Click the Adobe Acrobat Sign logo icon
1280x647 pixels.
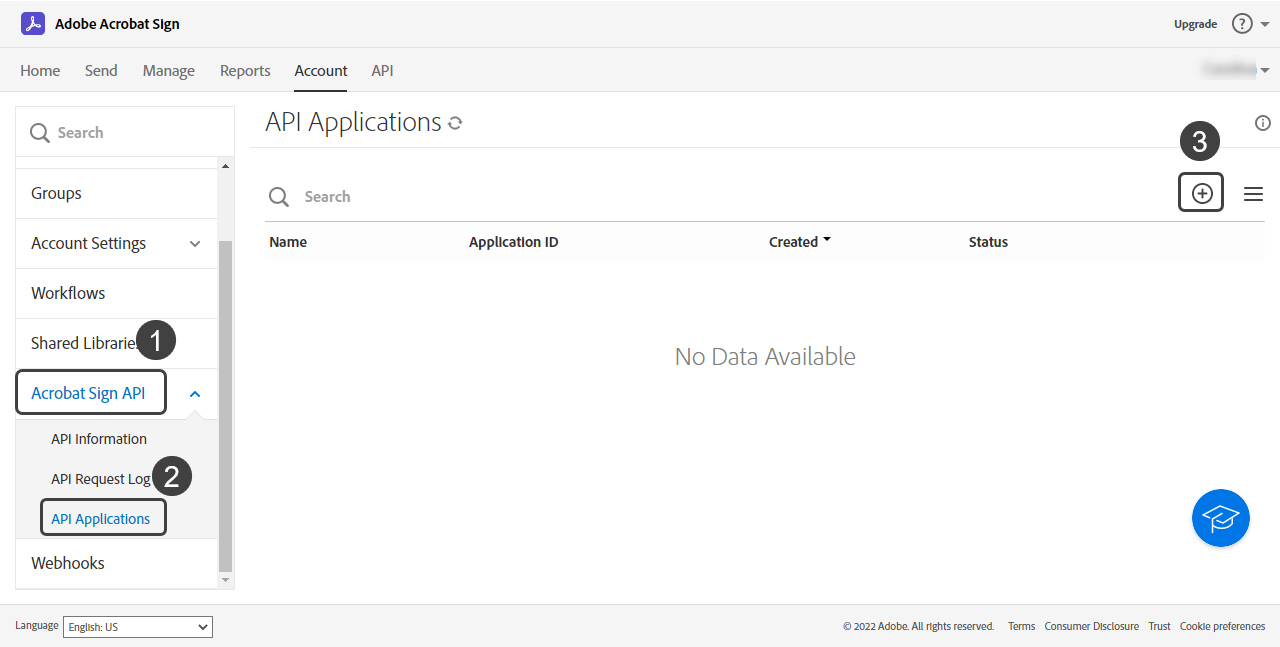33,23
